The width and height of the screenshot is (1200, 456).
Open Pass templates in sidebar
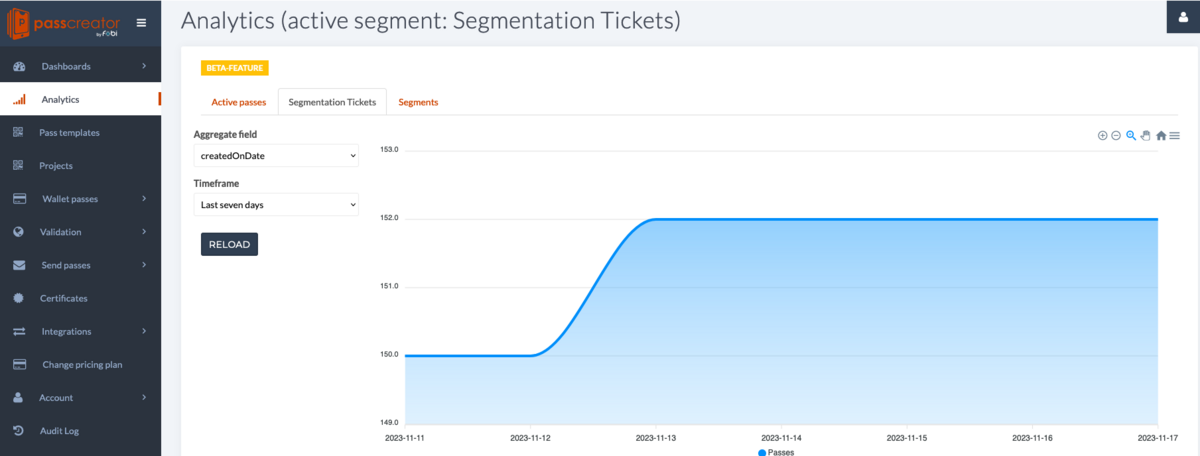point(69,133)
